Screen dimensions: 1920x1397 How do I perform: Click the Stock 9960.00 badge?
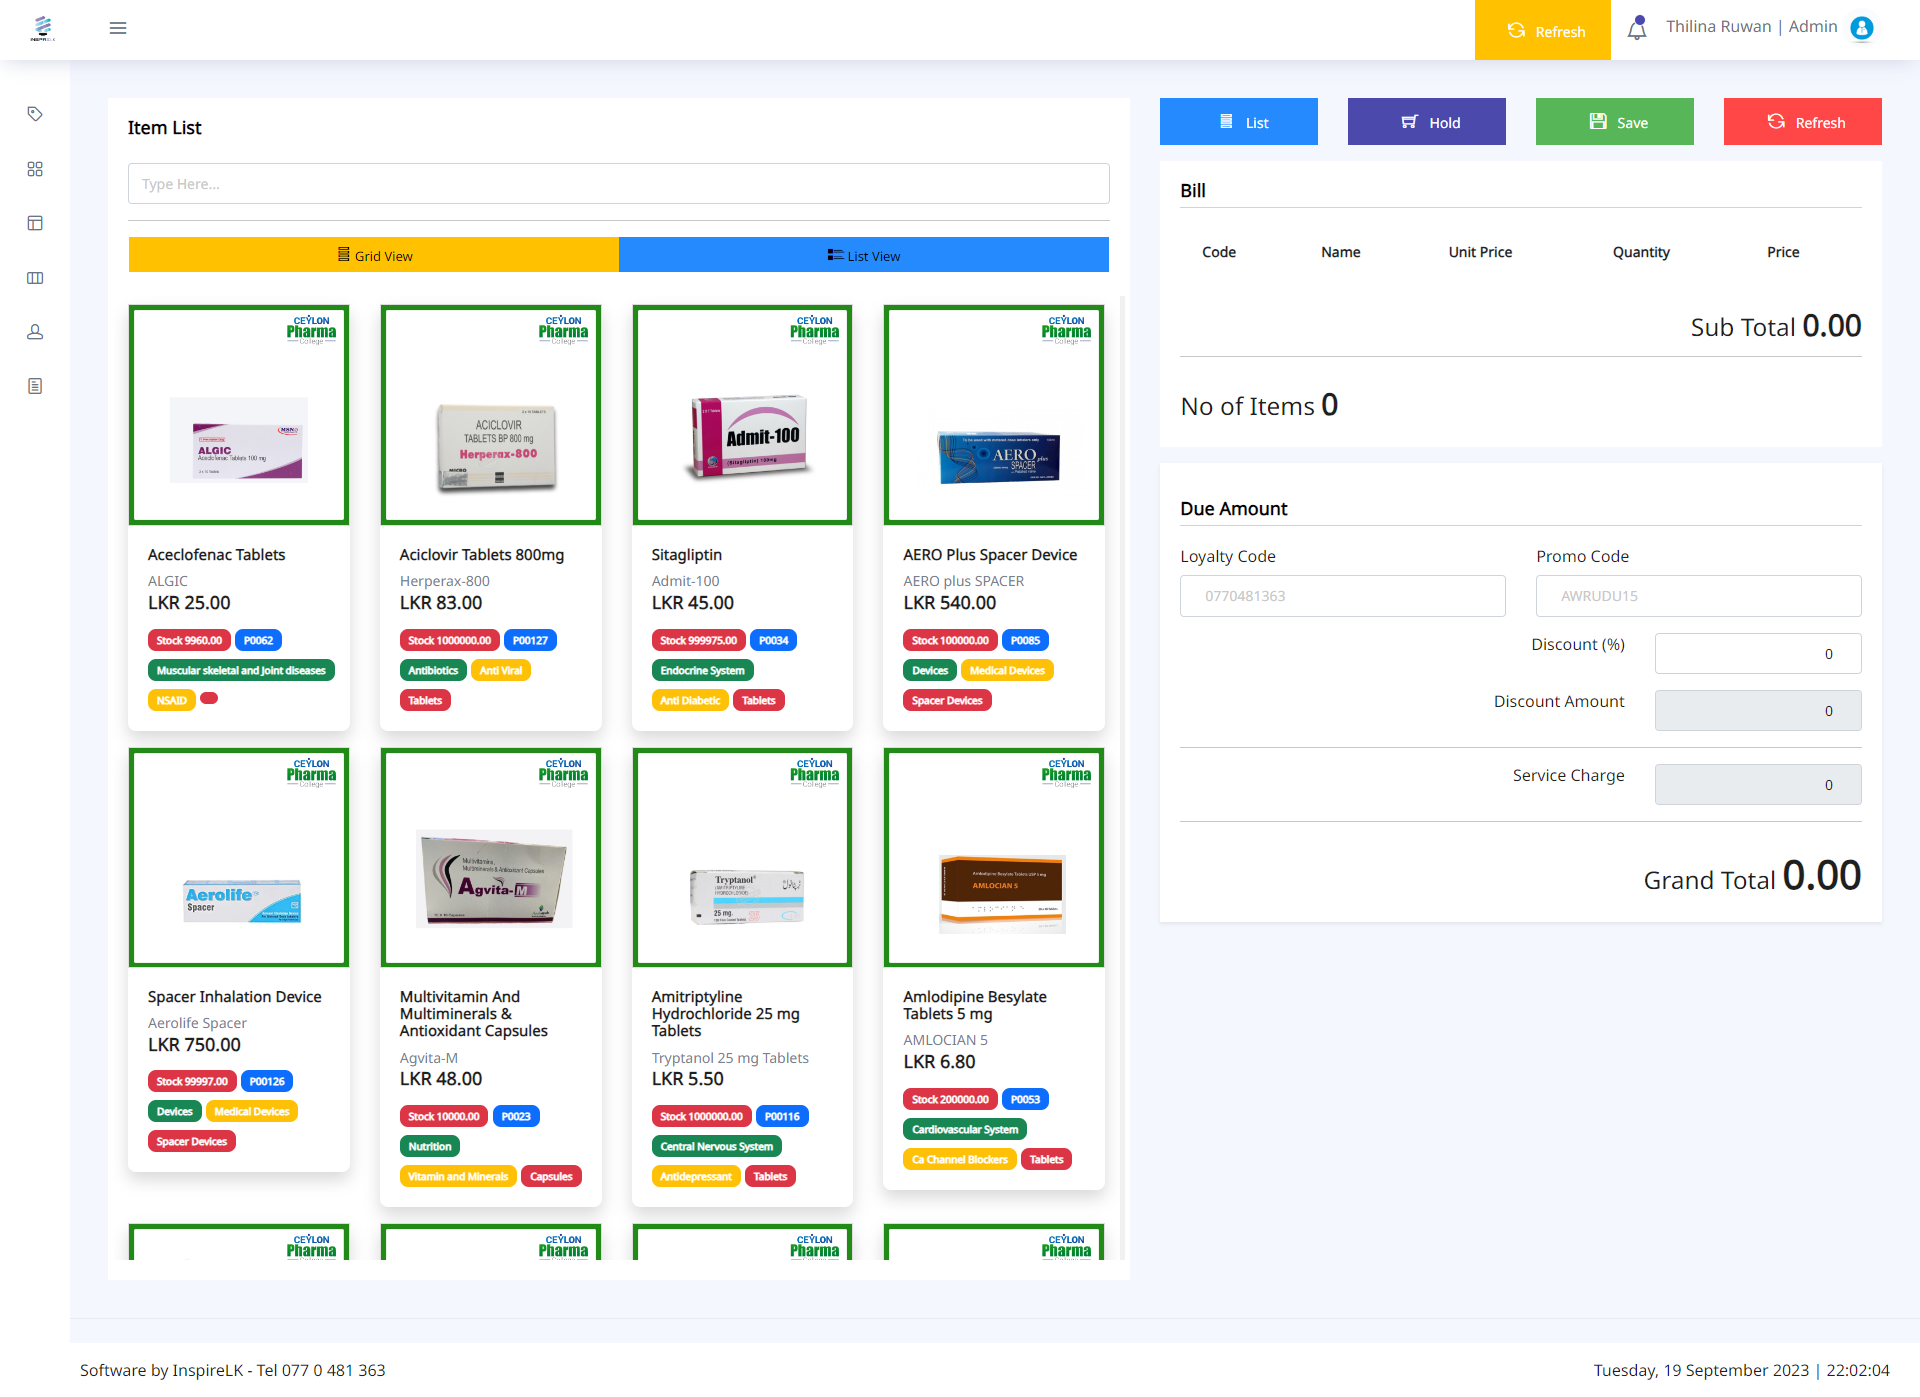189,641
